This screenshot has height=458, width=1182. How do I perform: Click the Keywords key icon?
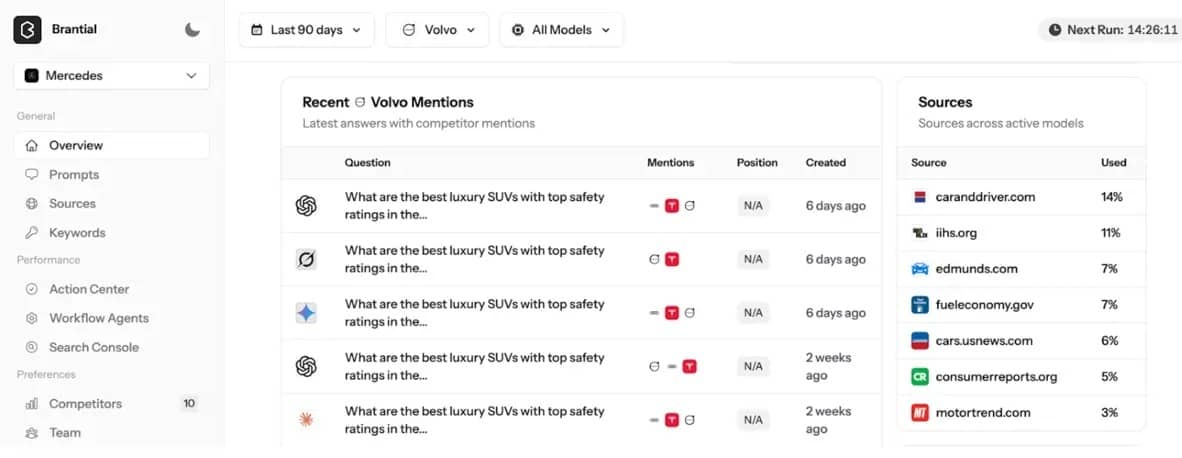point(32,233)
